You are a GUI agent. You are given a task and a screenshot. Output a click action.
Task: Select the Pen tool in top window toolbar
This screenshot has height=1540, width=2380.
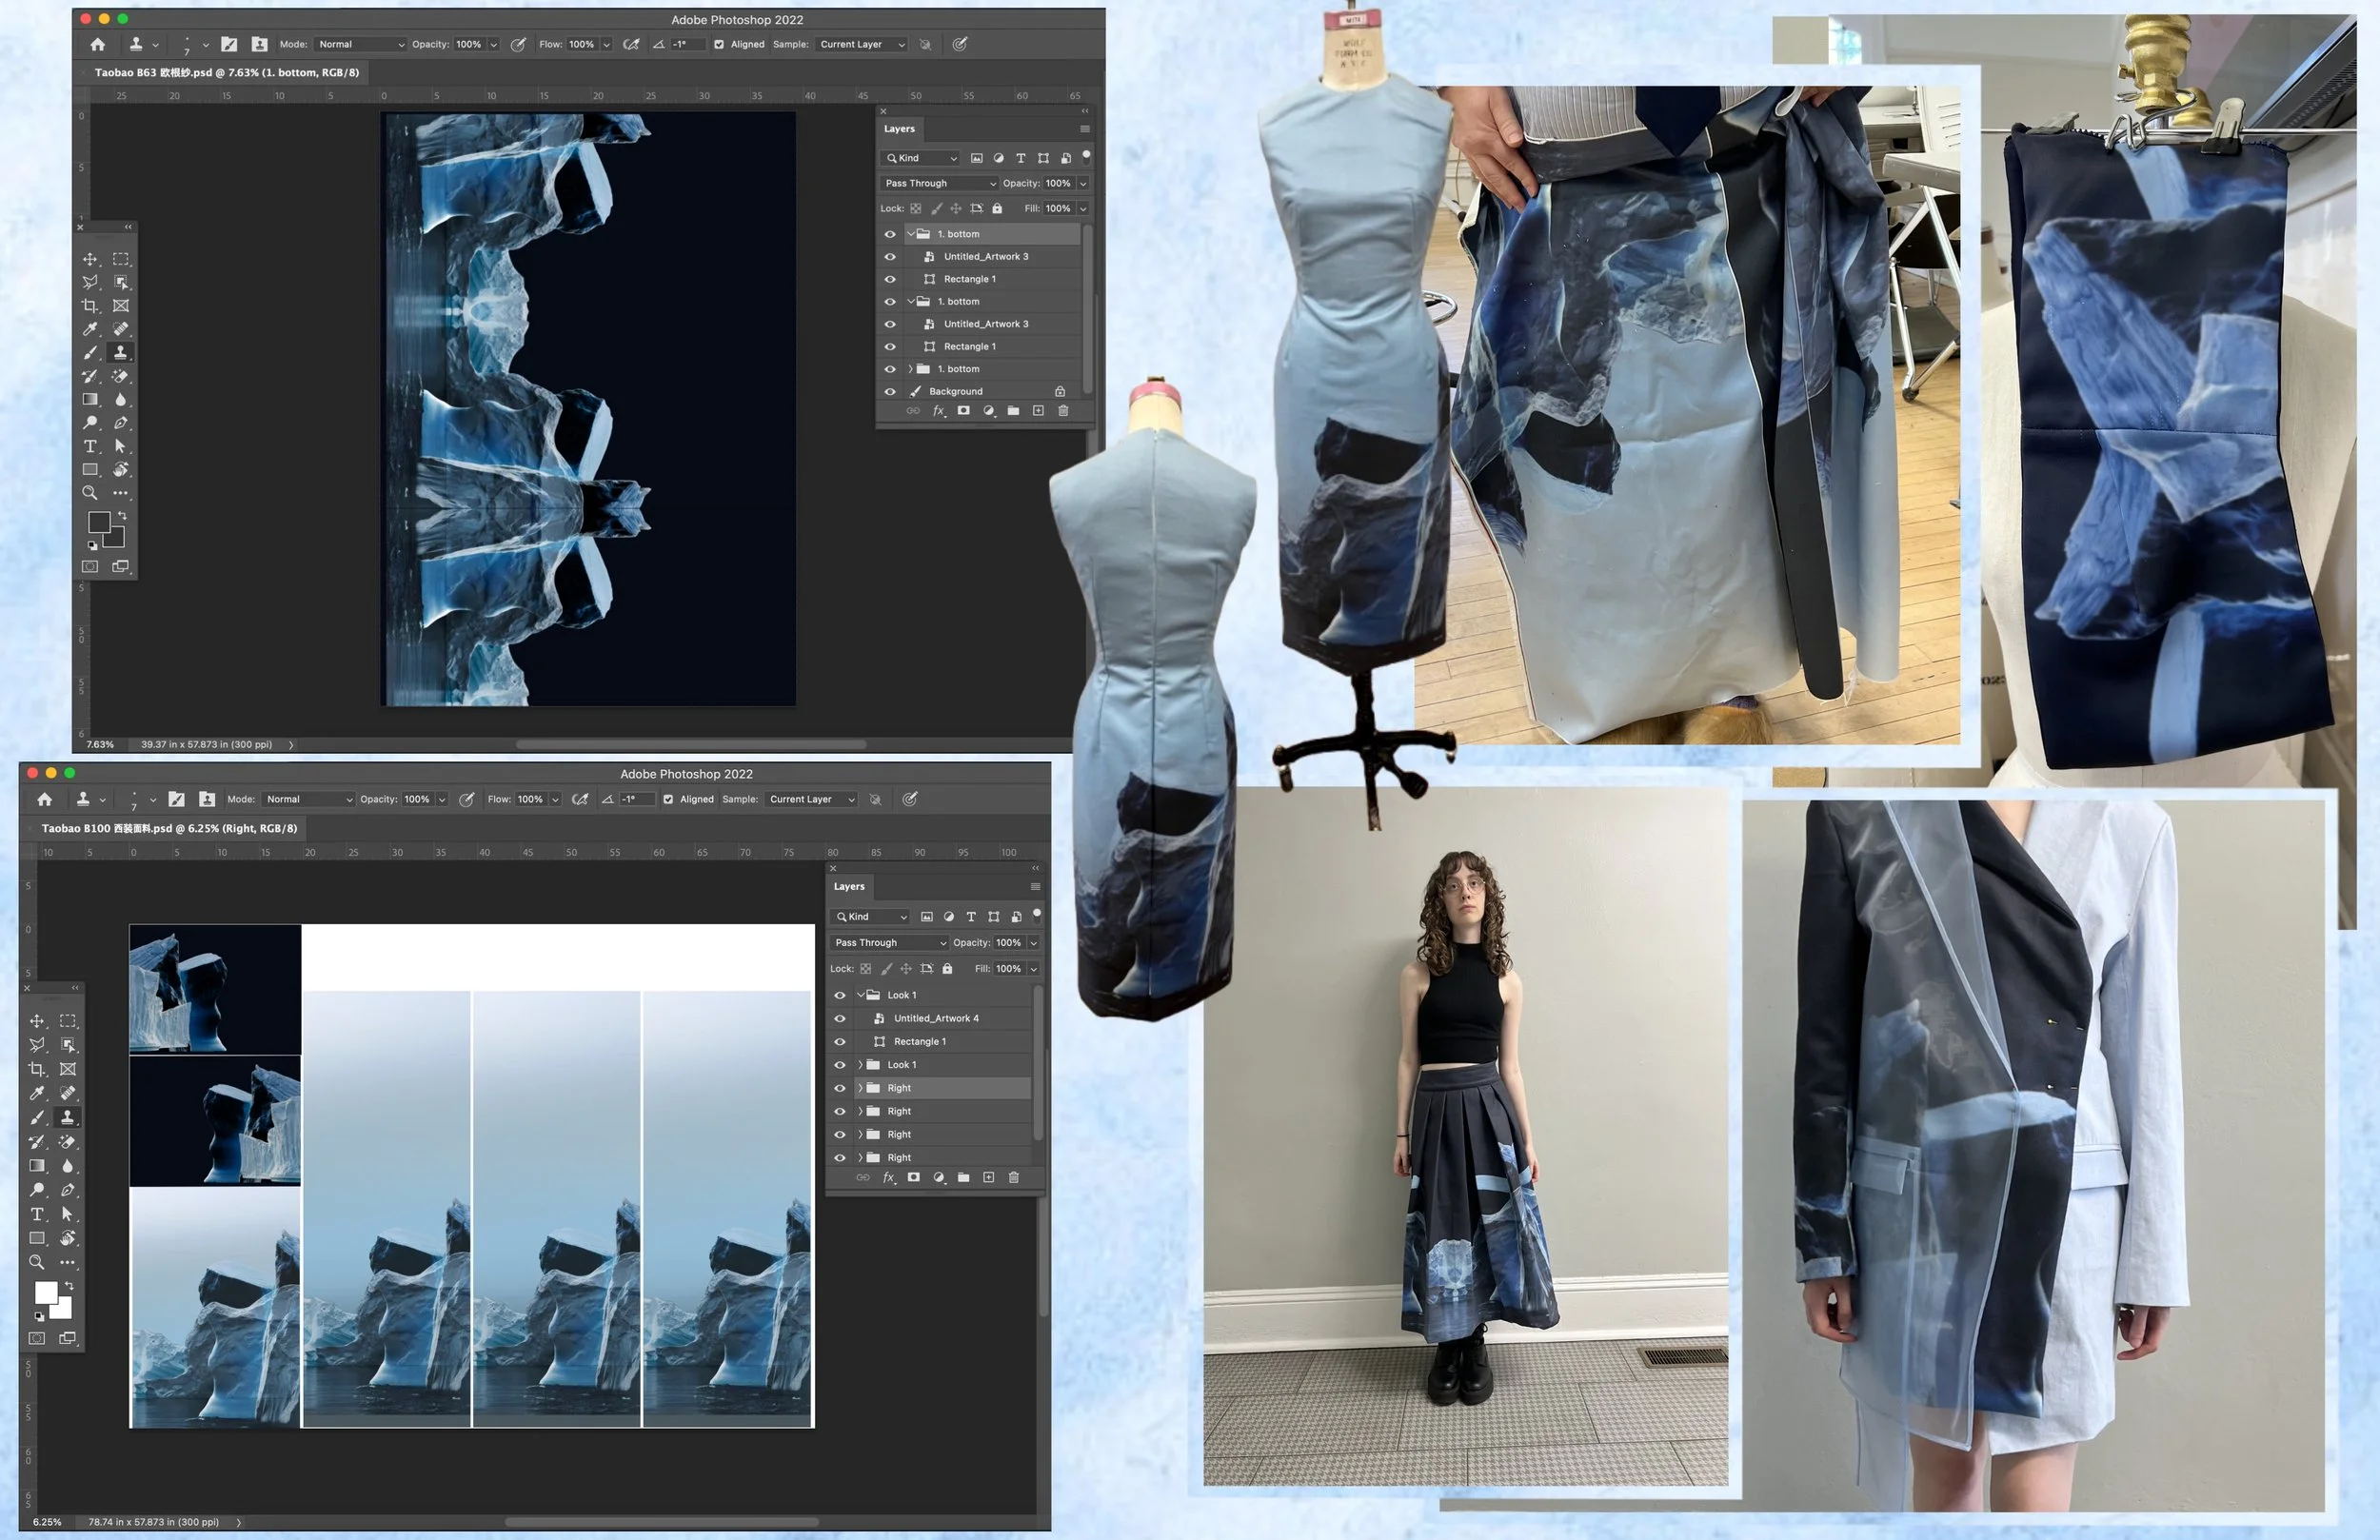pos(121,423)
